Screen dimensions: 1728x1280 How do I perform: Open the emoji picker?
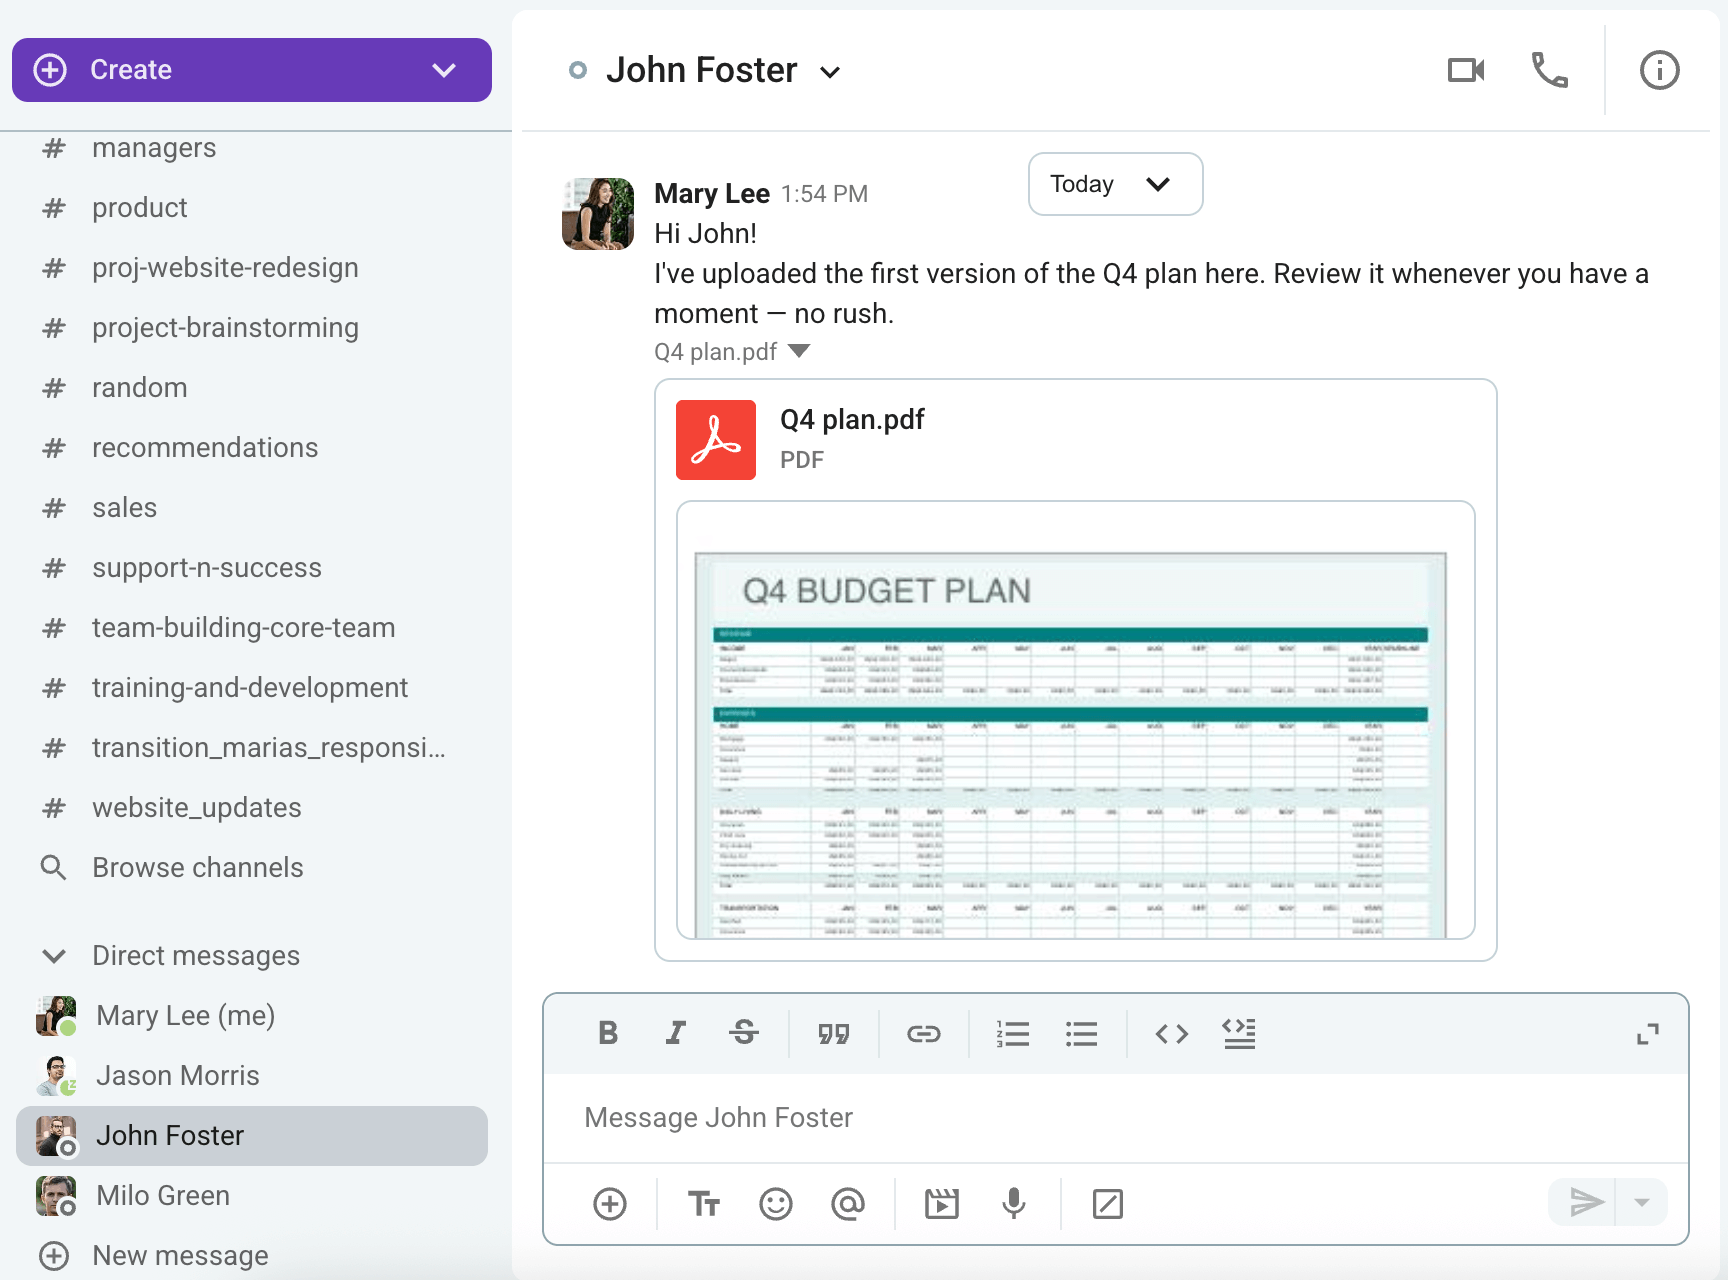(777, 1203)
